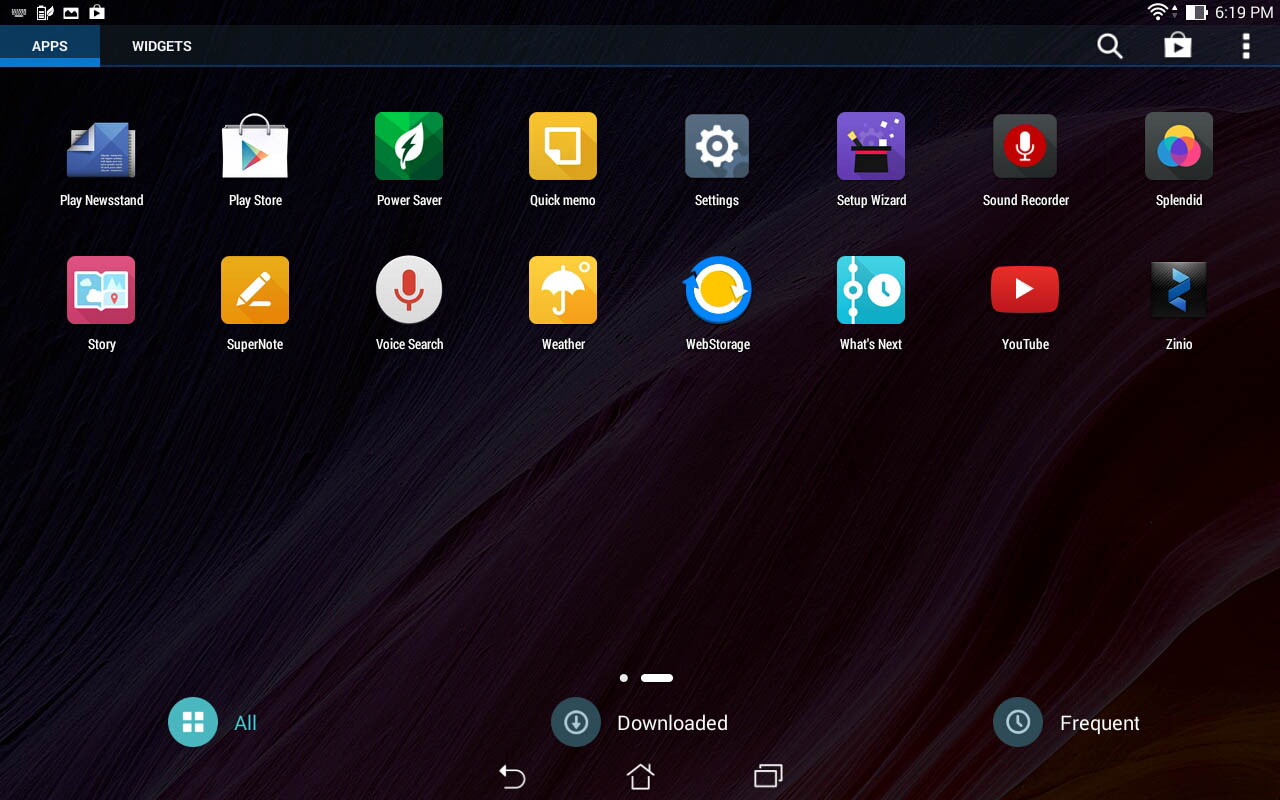The image size is (1280, 800).
Task: Launch the SuperNote app
Action: (x=255, y=304)
